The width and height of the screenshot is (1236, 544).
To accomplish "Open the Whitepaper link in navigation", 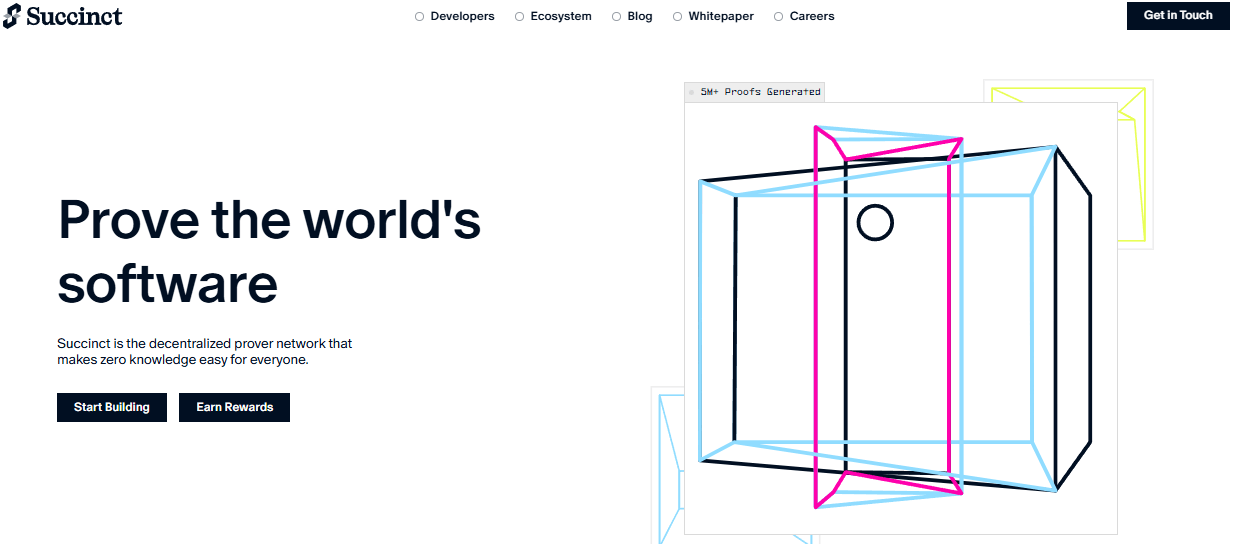I will pyautogui.click(x=713, y=16).
